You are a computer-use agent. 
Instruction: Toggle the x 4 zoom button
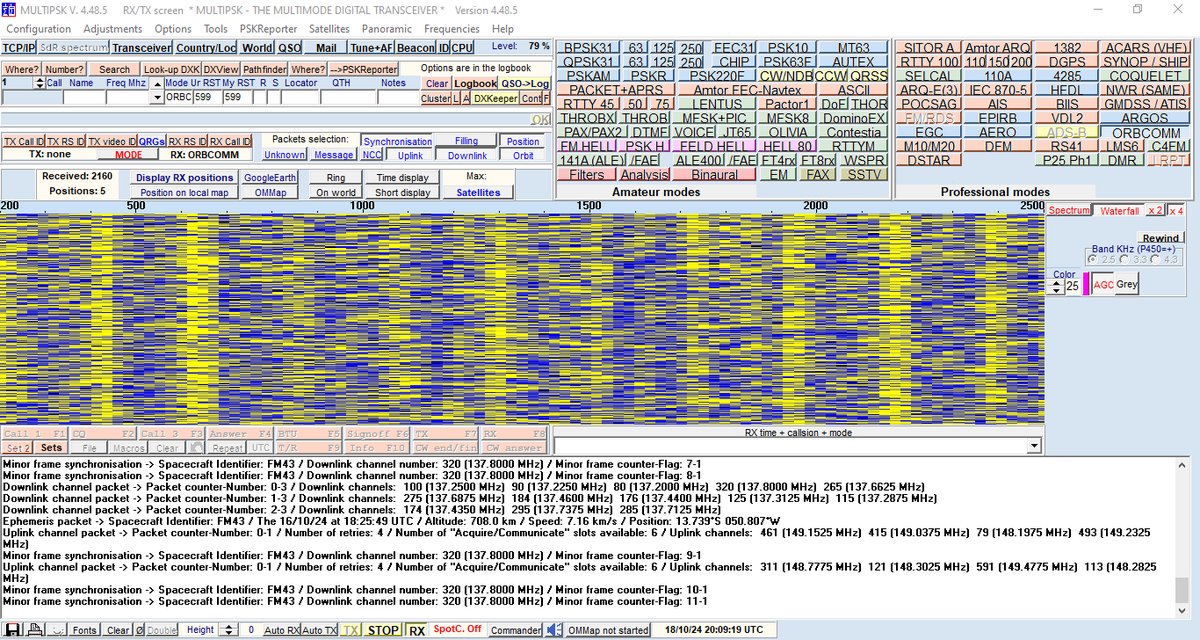[x=1177, y=210]
